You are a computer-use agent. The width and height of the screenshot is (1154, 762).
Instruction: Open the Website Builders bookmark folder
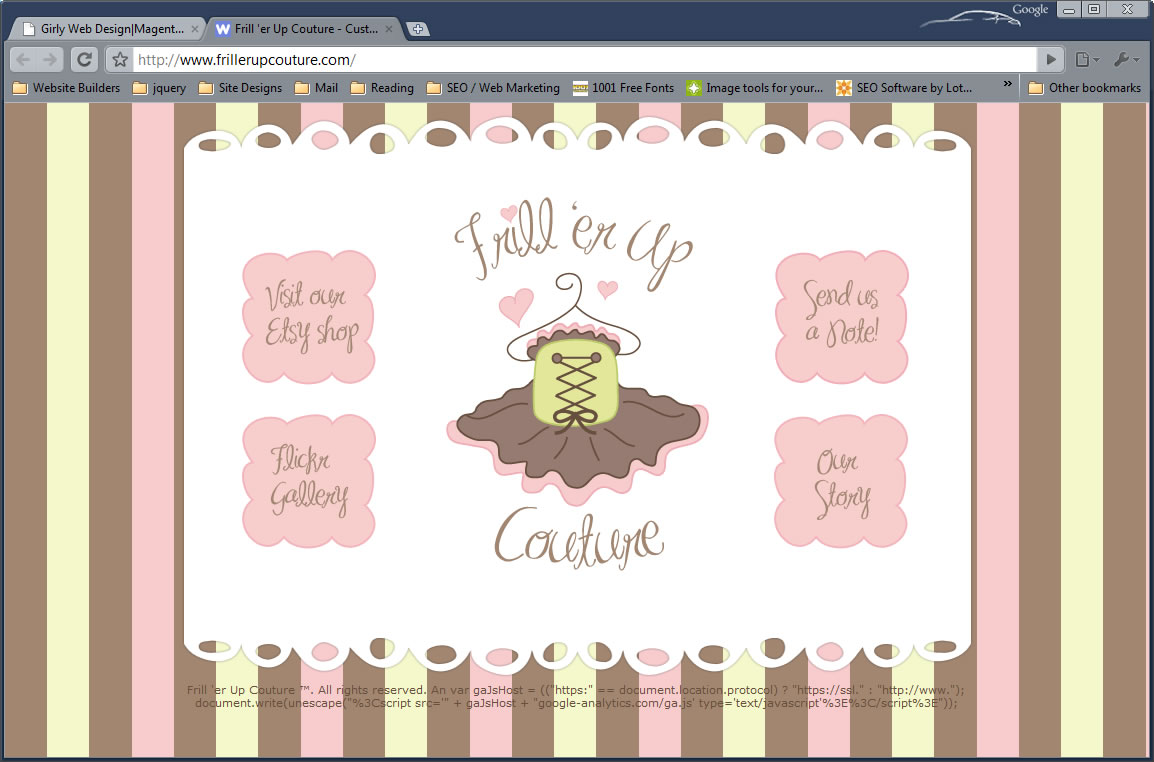(x=66, y=88)
